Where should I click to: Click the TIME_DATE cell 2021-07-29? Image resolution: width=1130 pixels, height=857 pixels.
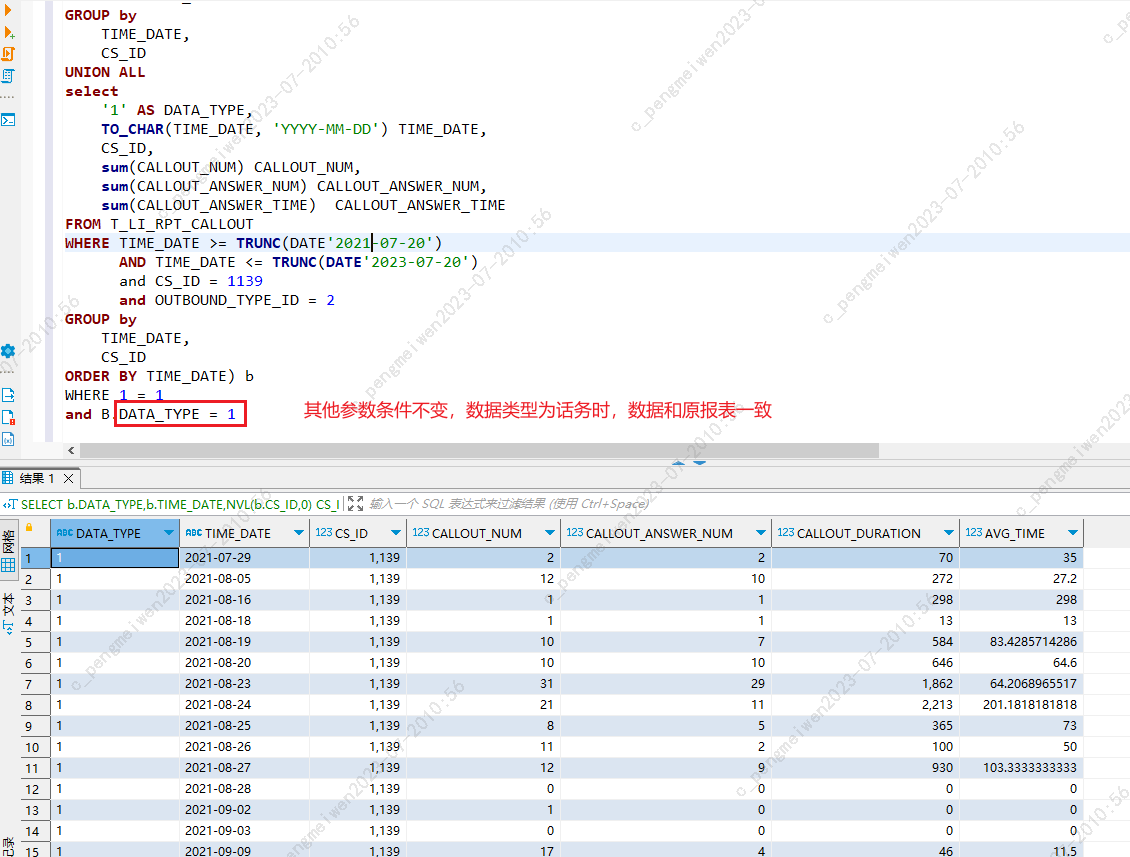(244, 558)
